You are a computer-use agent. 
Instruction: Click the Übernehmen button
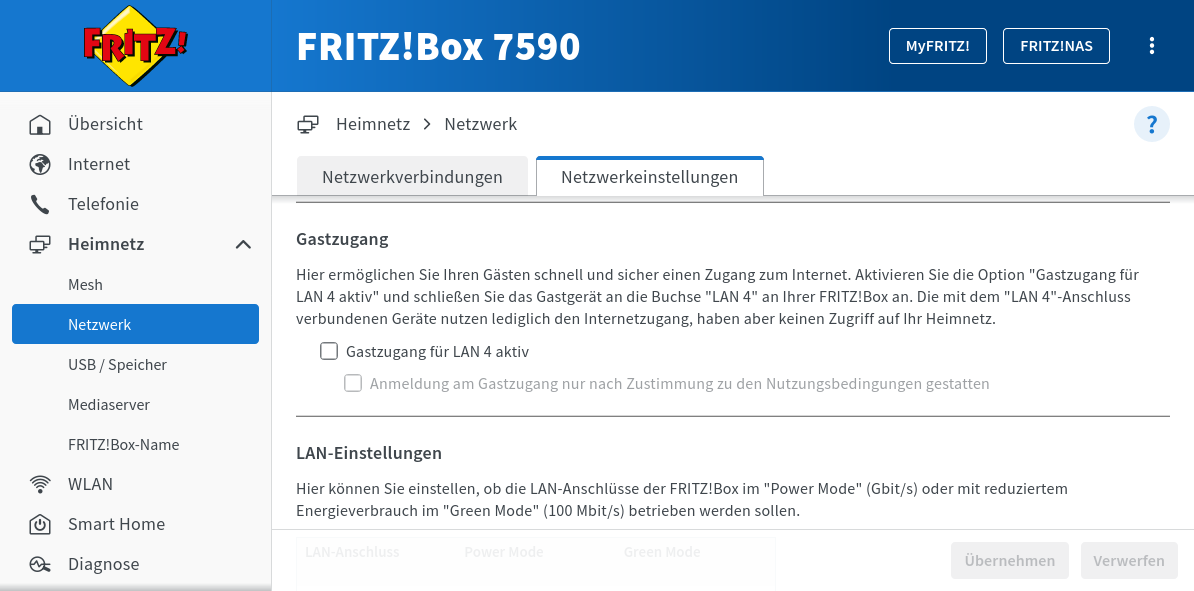[x=1010, y=561]
